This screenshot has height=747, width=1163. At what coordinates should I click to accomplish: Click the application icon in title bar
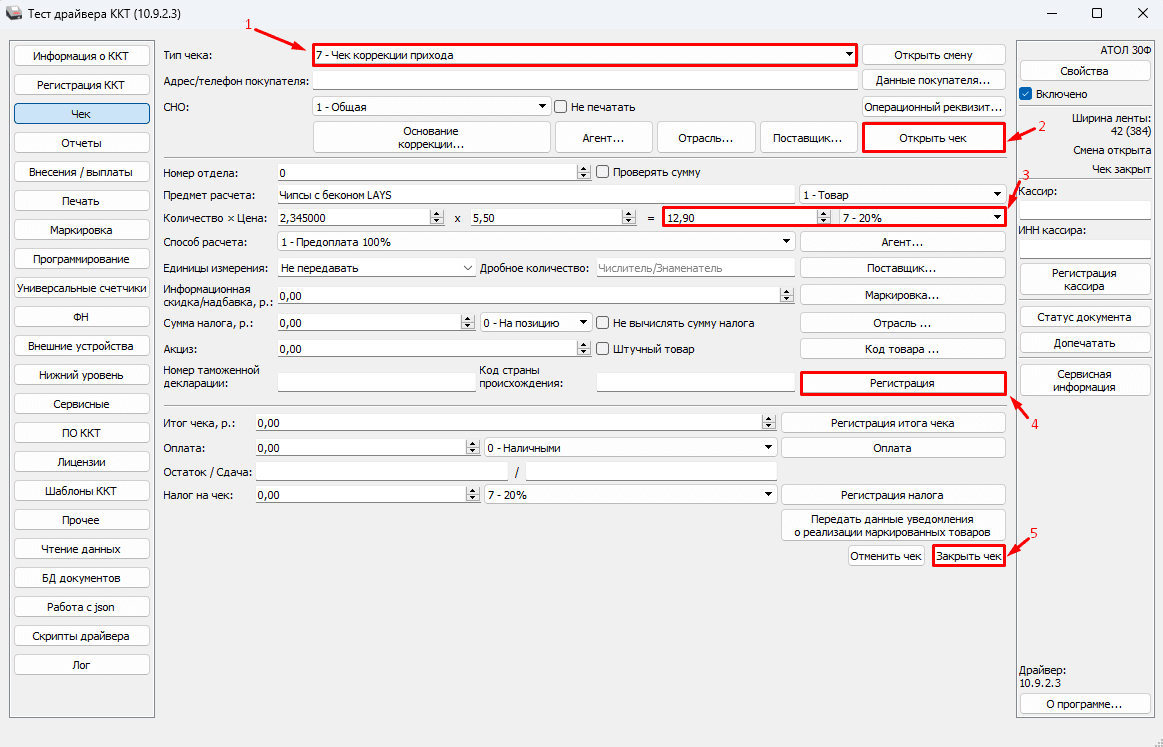13,13
